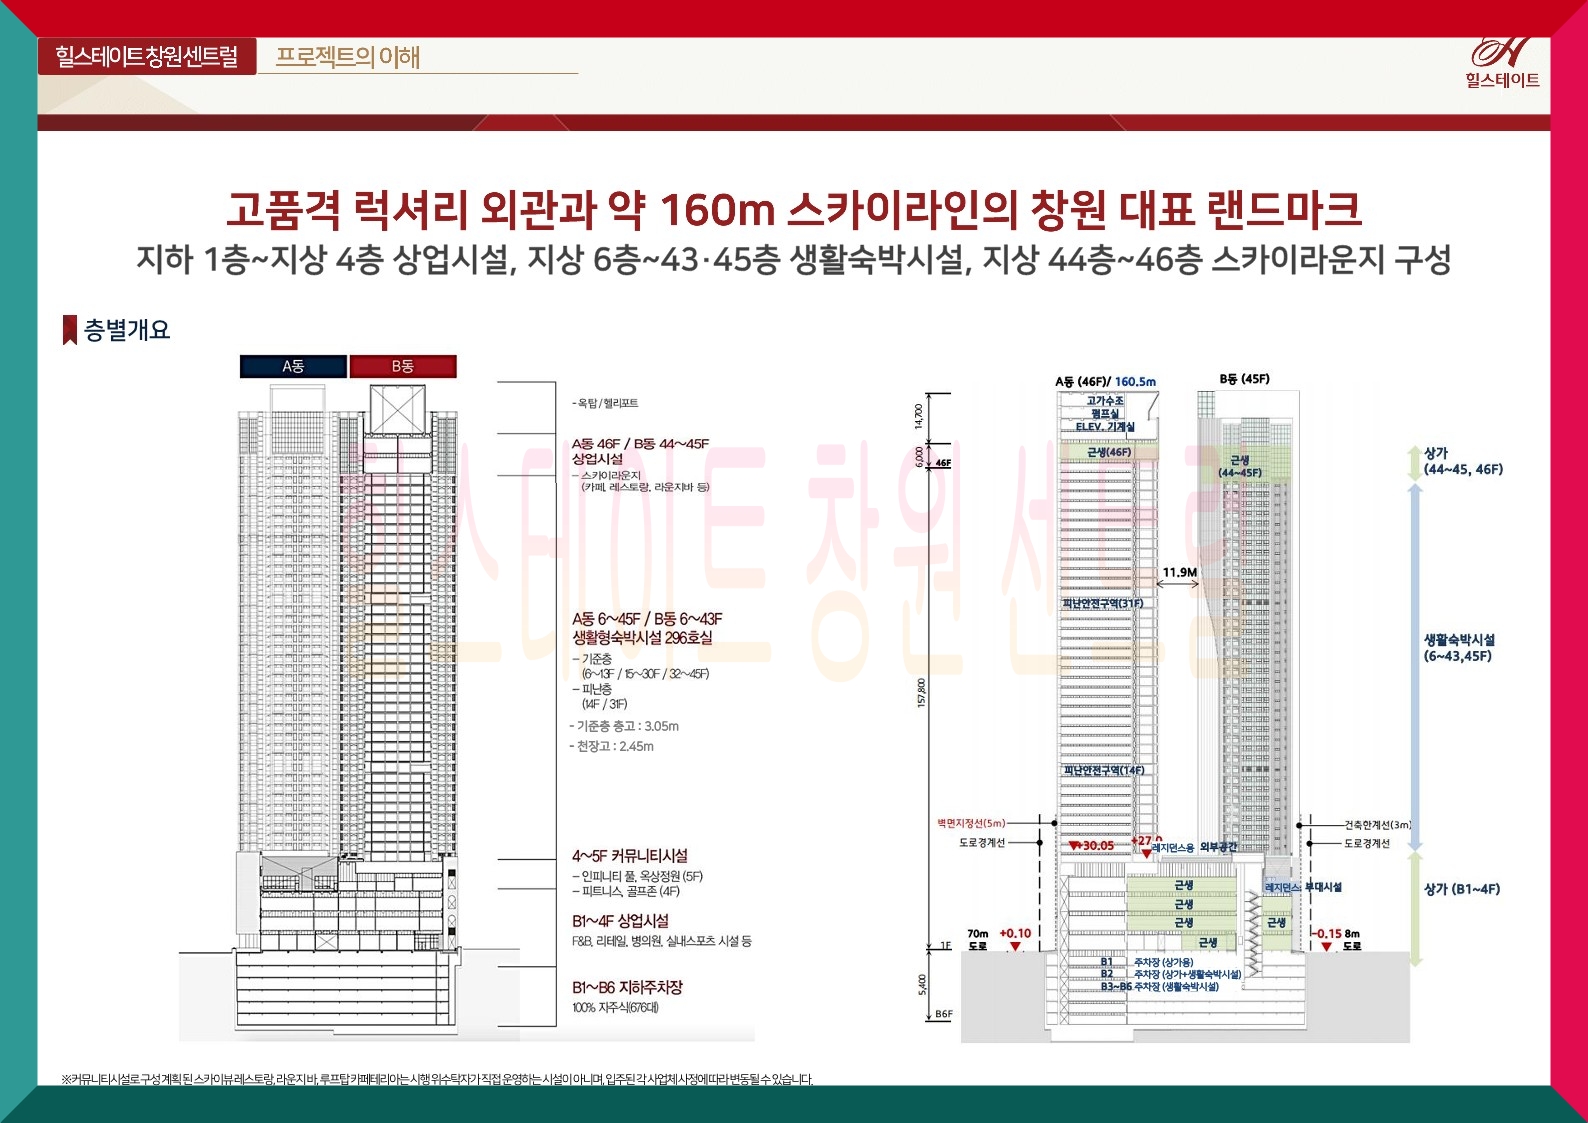
Task: Click 주차장 (상가+생활숙박시설) at B2
Action: tap(1187, 974)
